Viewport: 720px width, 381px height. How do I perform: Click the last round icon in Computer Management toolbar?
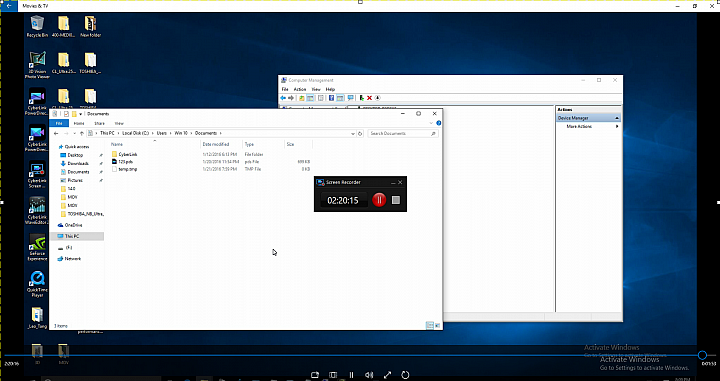point(377,98)
